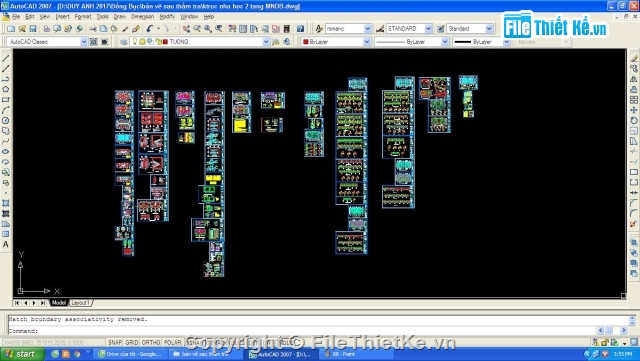Screen dimensions: 640x361
Task: Open the Format menu
Action: [x=83, y=17]
